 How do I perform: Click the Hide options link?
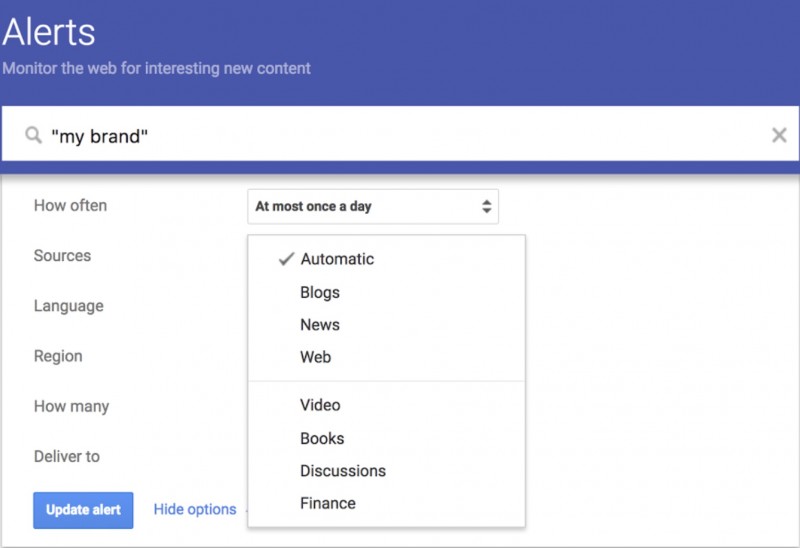tap(195, 510)
